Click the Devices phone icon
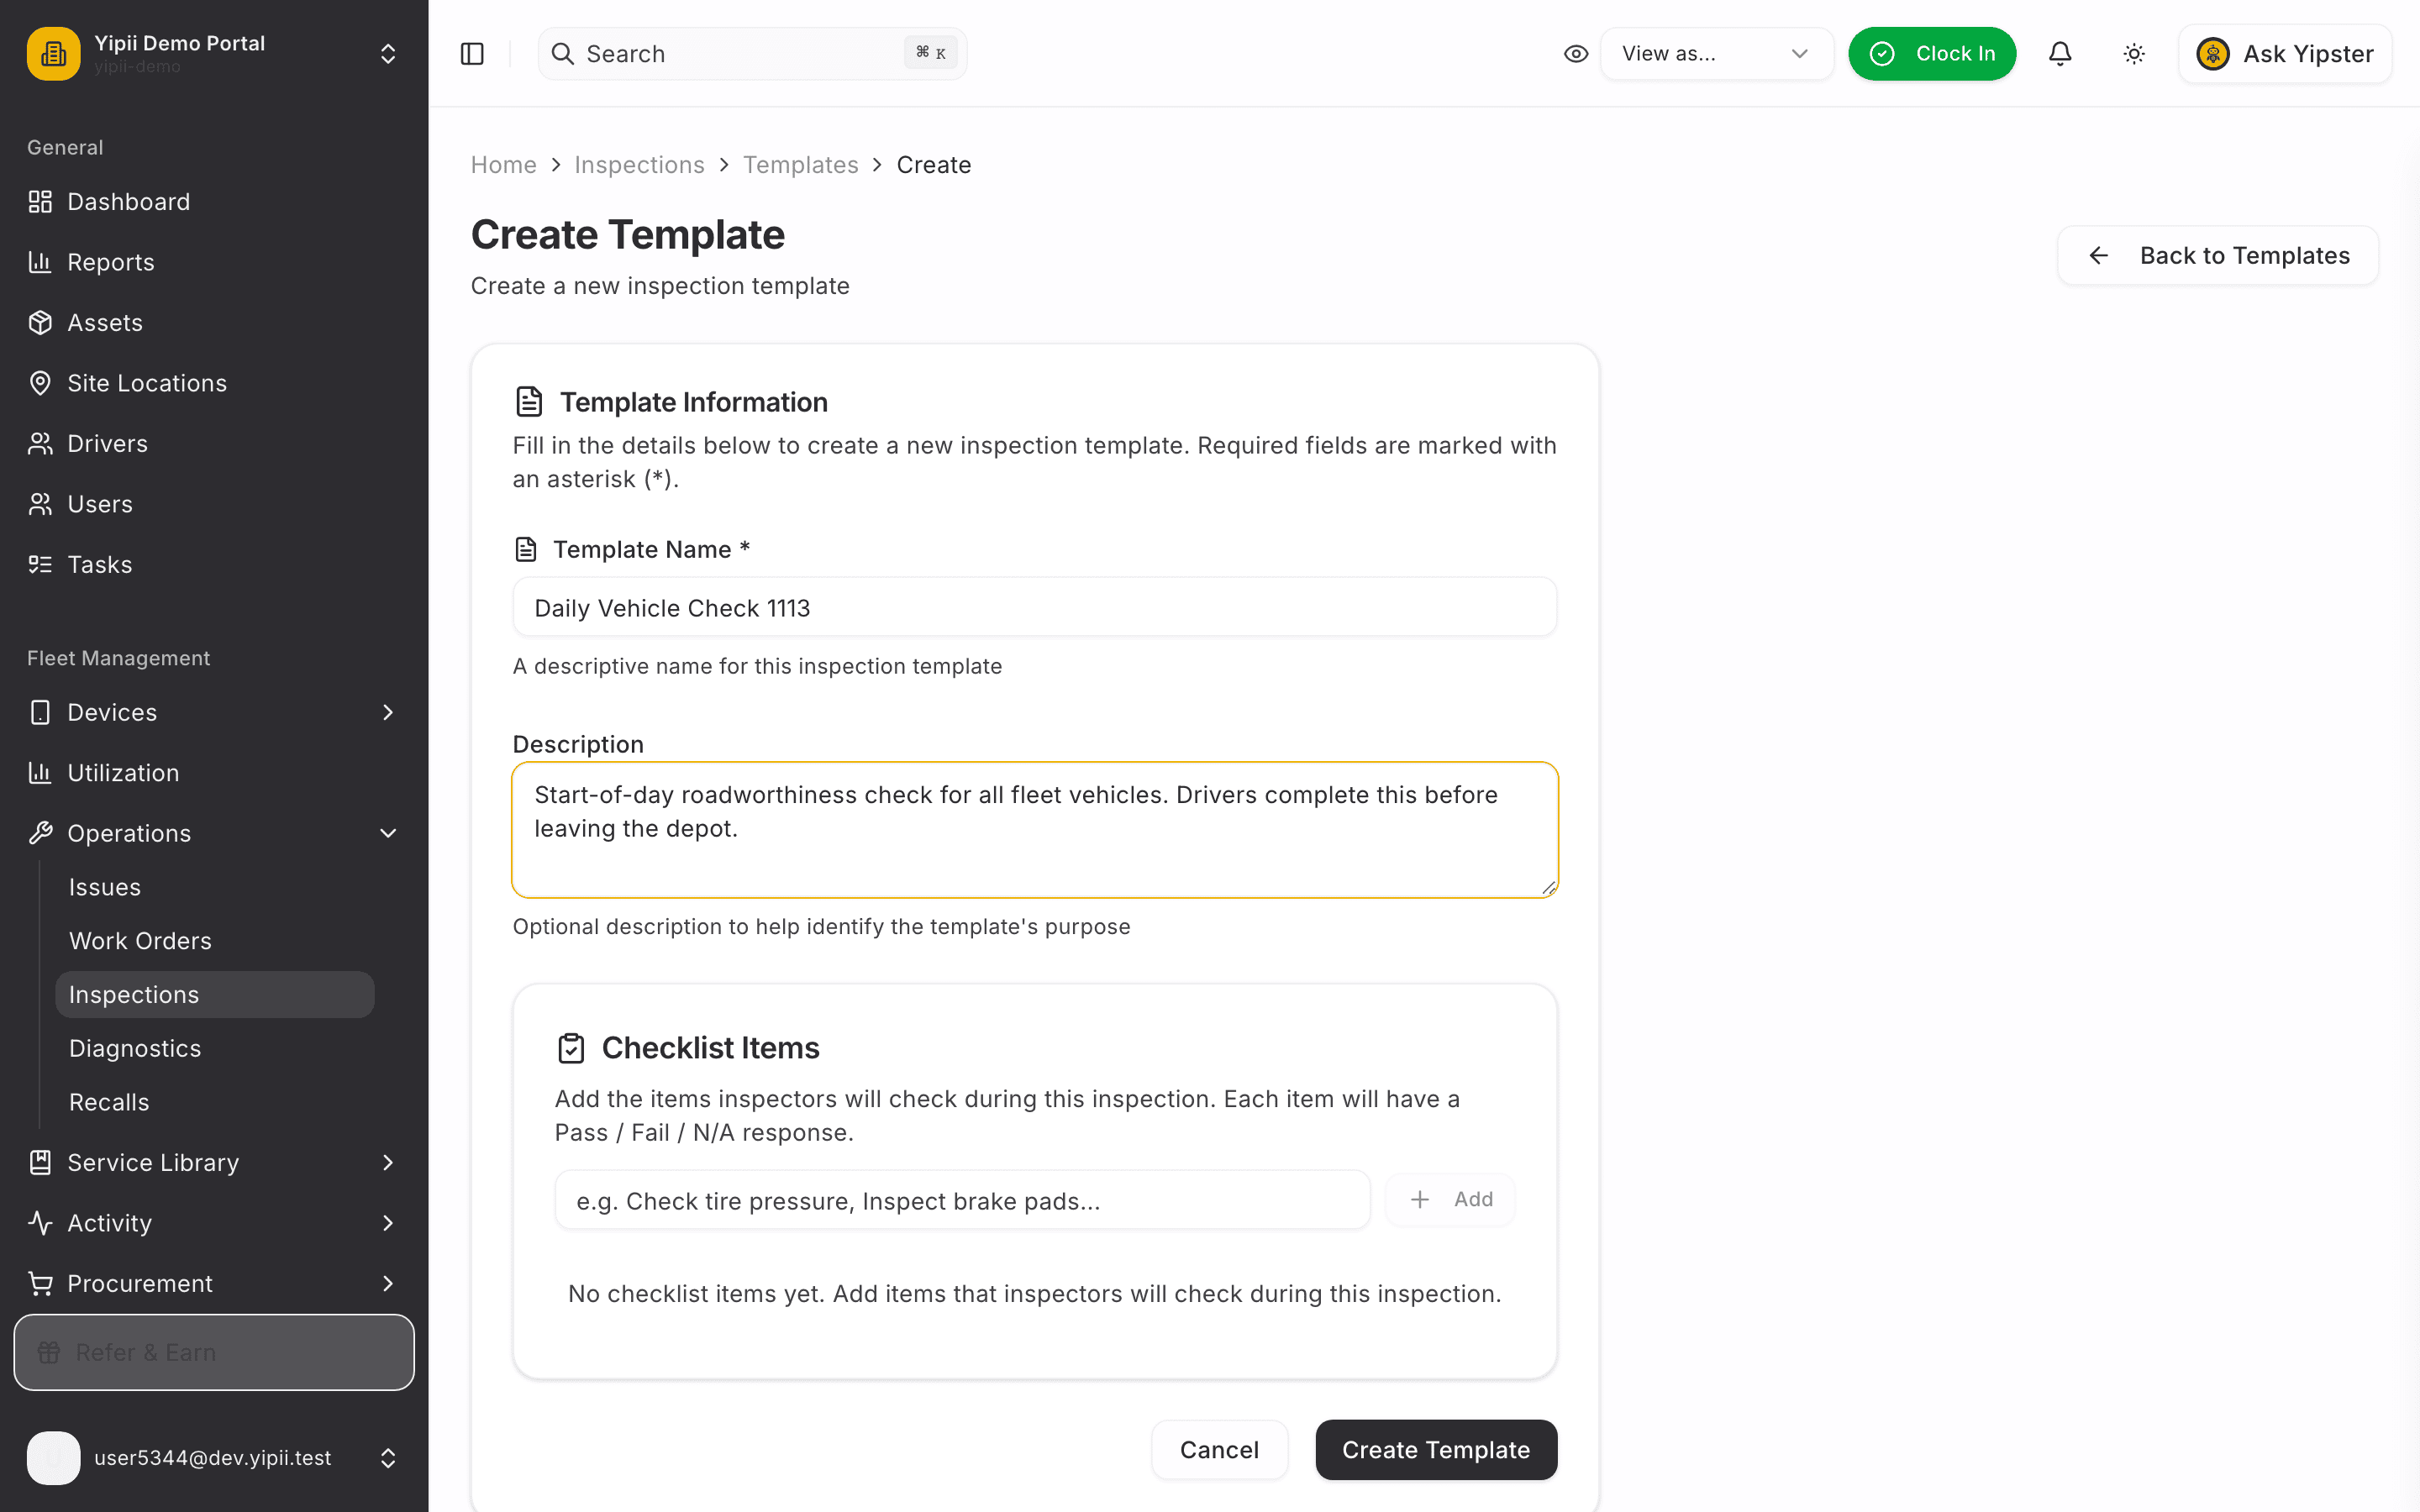The image size is (2420, 1512). click(x=40, y=713)
